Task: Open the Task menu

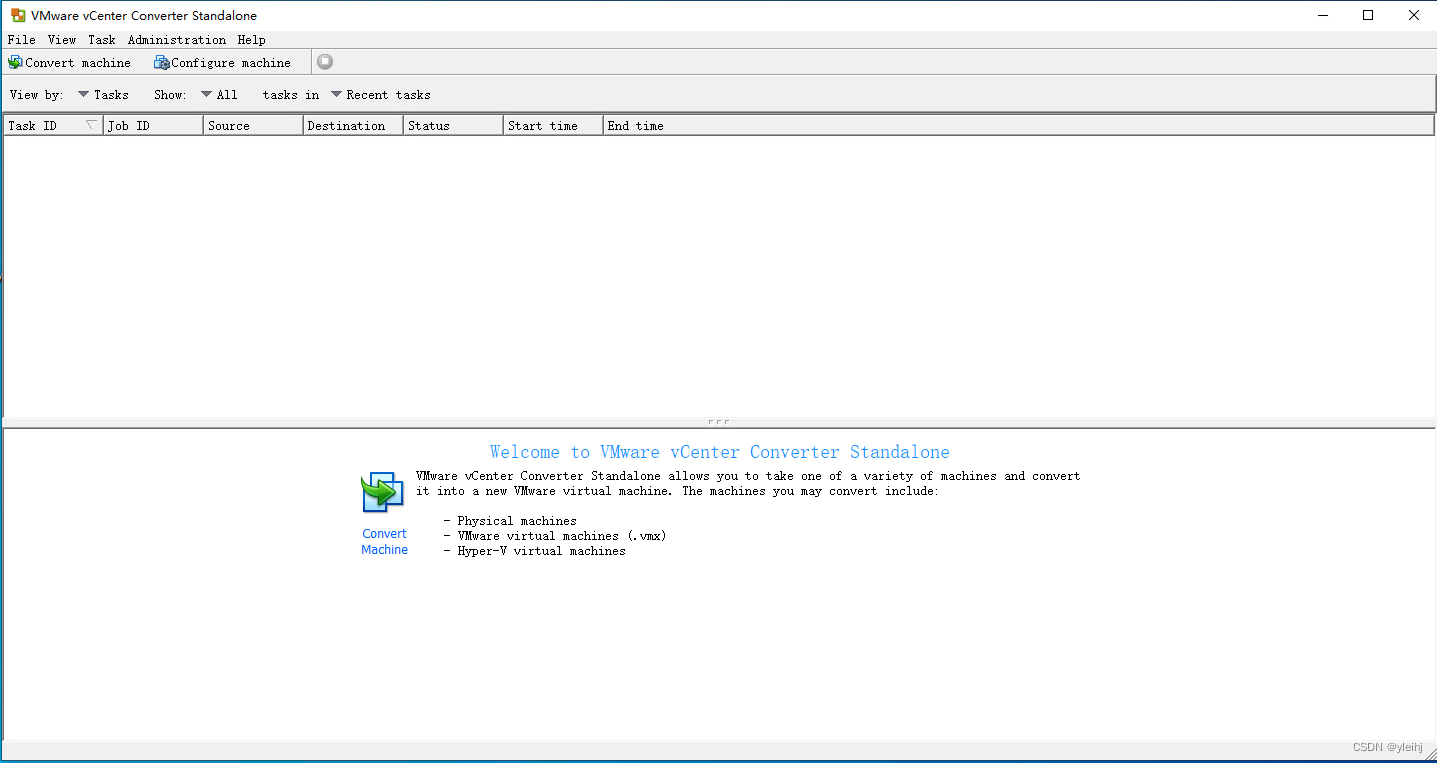Action: tap(102, 40)
